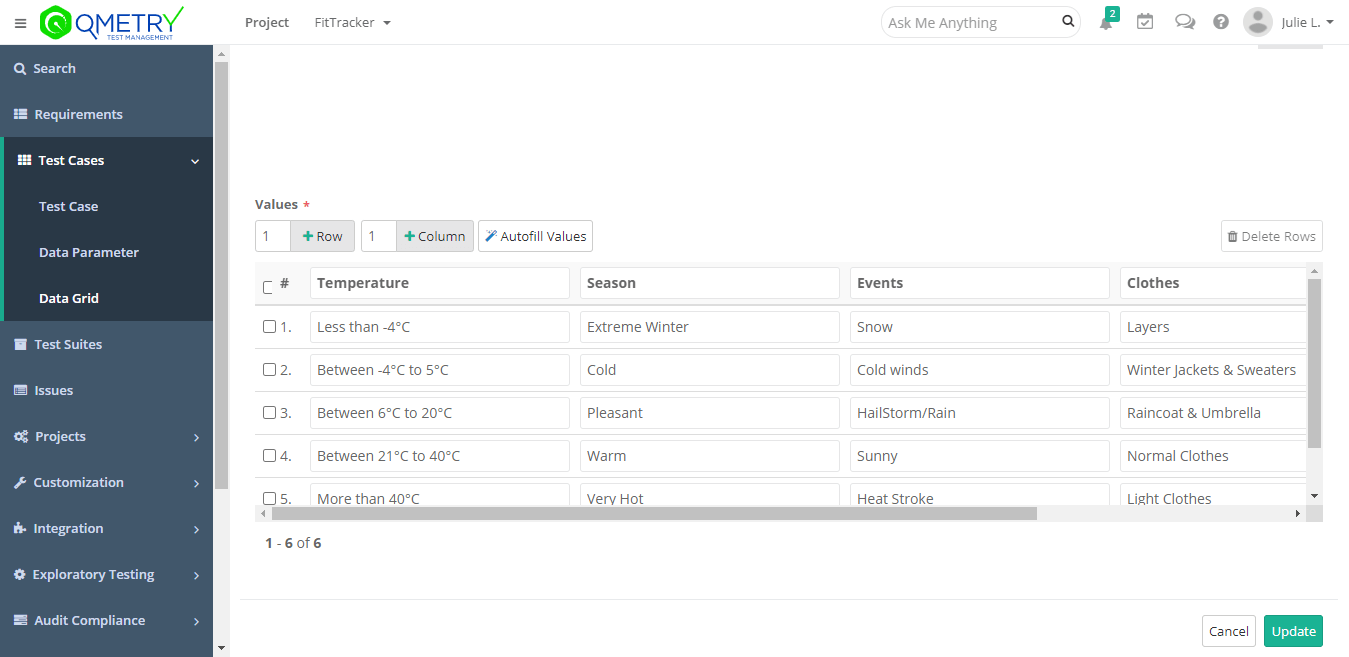Click the Temperature column header field
This screenshot has height=657, width=1349.
point(440,283)
